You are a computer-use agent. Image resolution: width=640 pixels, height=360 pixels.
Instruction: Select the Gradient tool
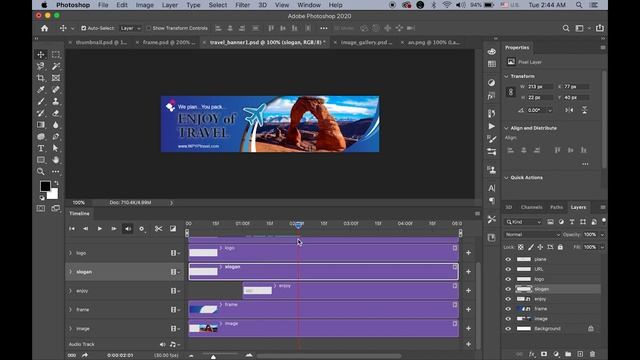click(x=41, y=124)
